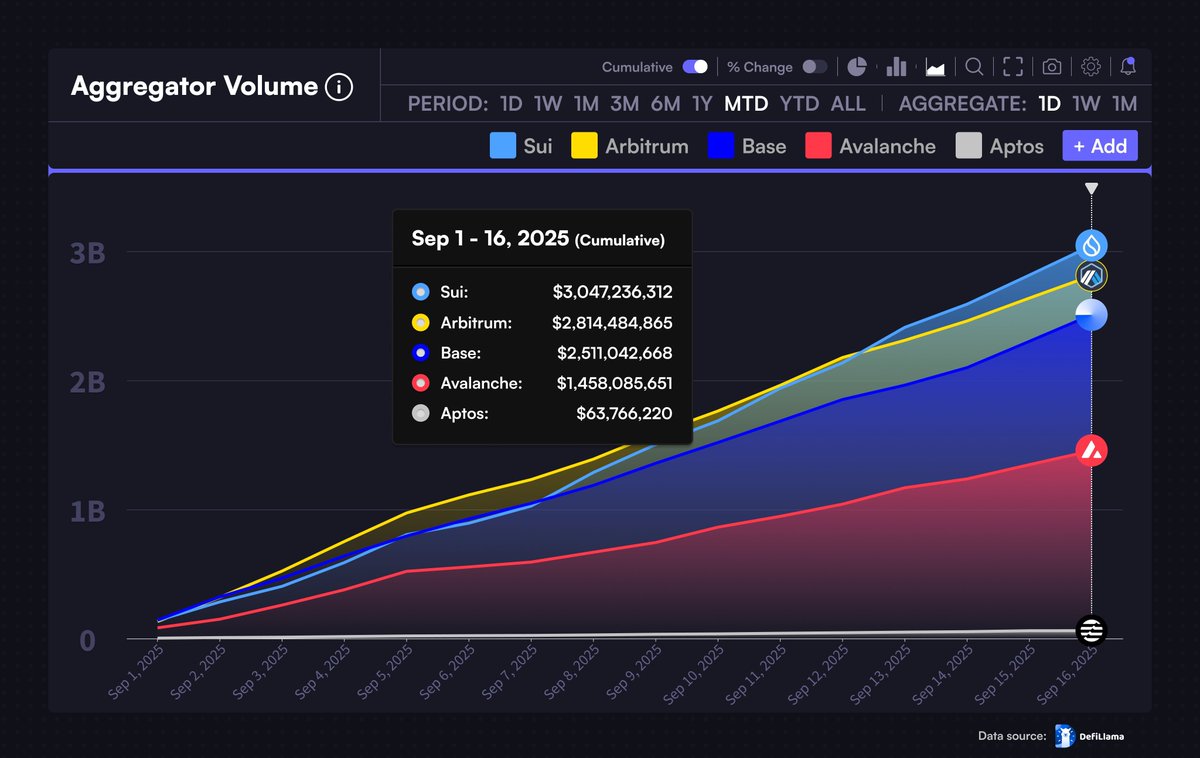Take a chart screenshot with camera icon
Viewport: 1200px width, 758px height.
coord(1051,66)
